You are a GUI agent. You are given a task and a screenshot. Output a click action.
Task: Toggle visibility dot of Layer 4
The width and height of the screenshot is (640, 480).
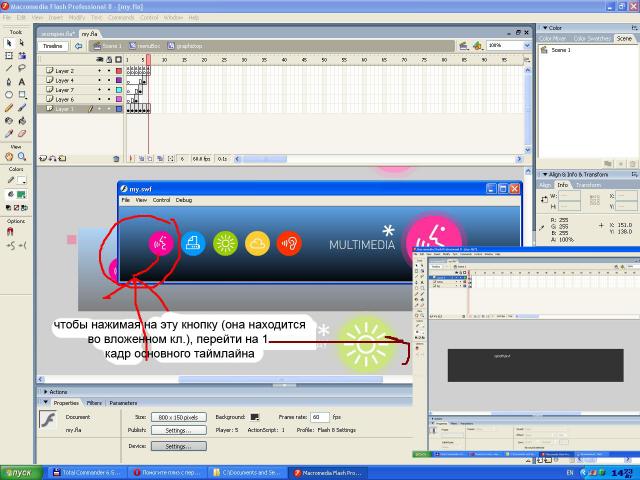tap(99, 80)
